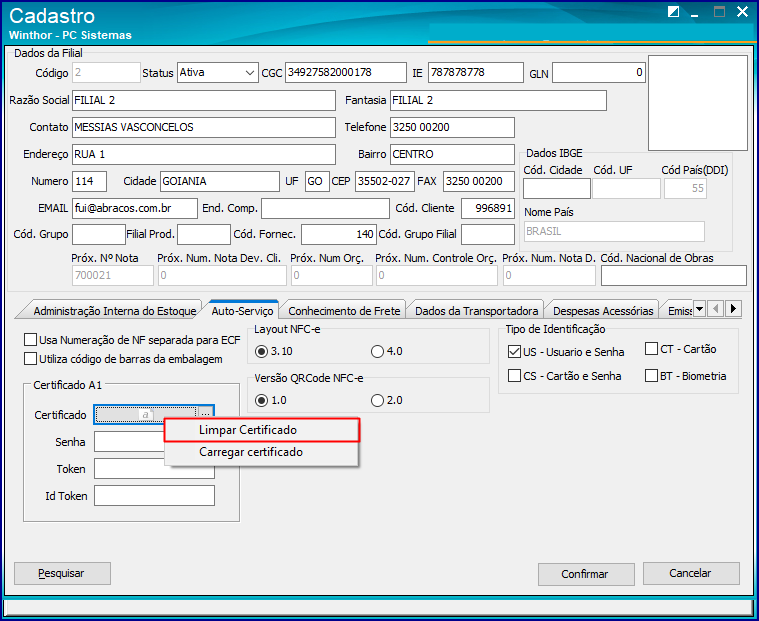Click the FAX input field

[x=479, y=182]
